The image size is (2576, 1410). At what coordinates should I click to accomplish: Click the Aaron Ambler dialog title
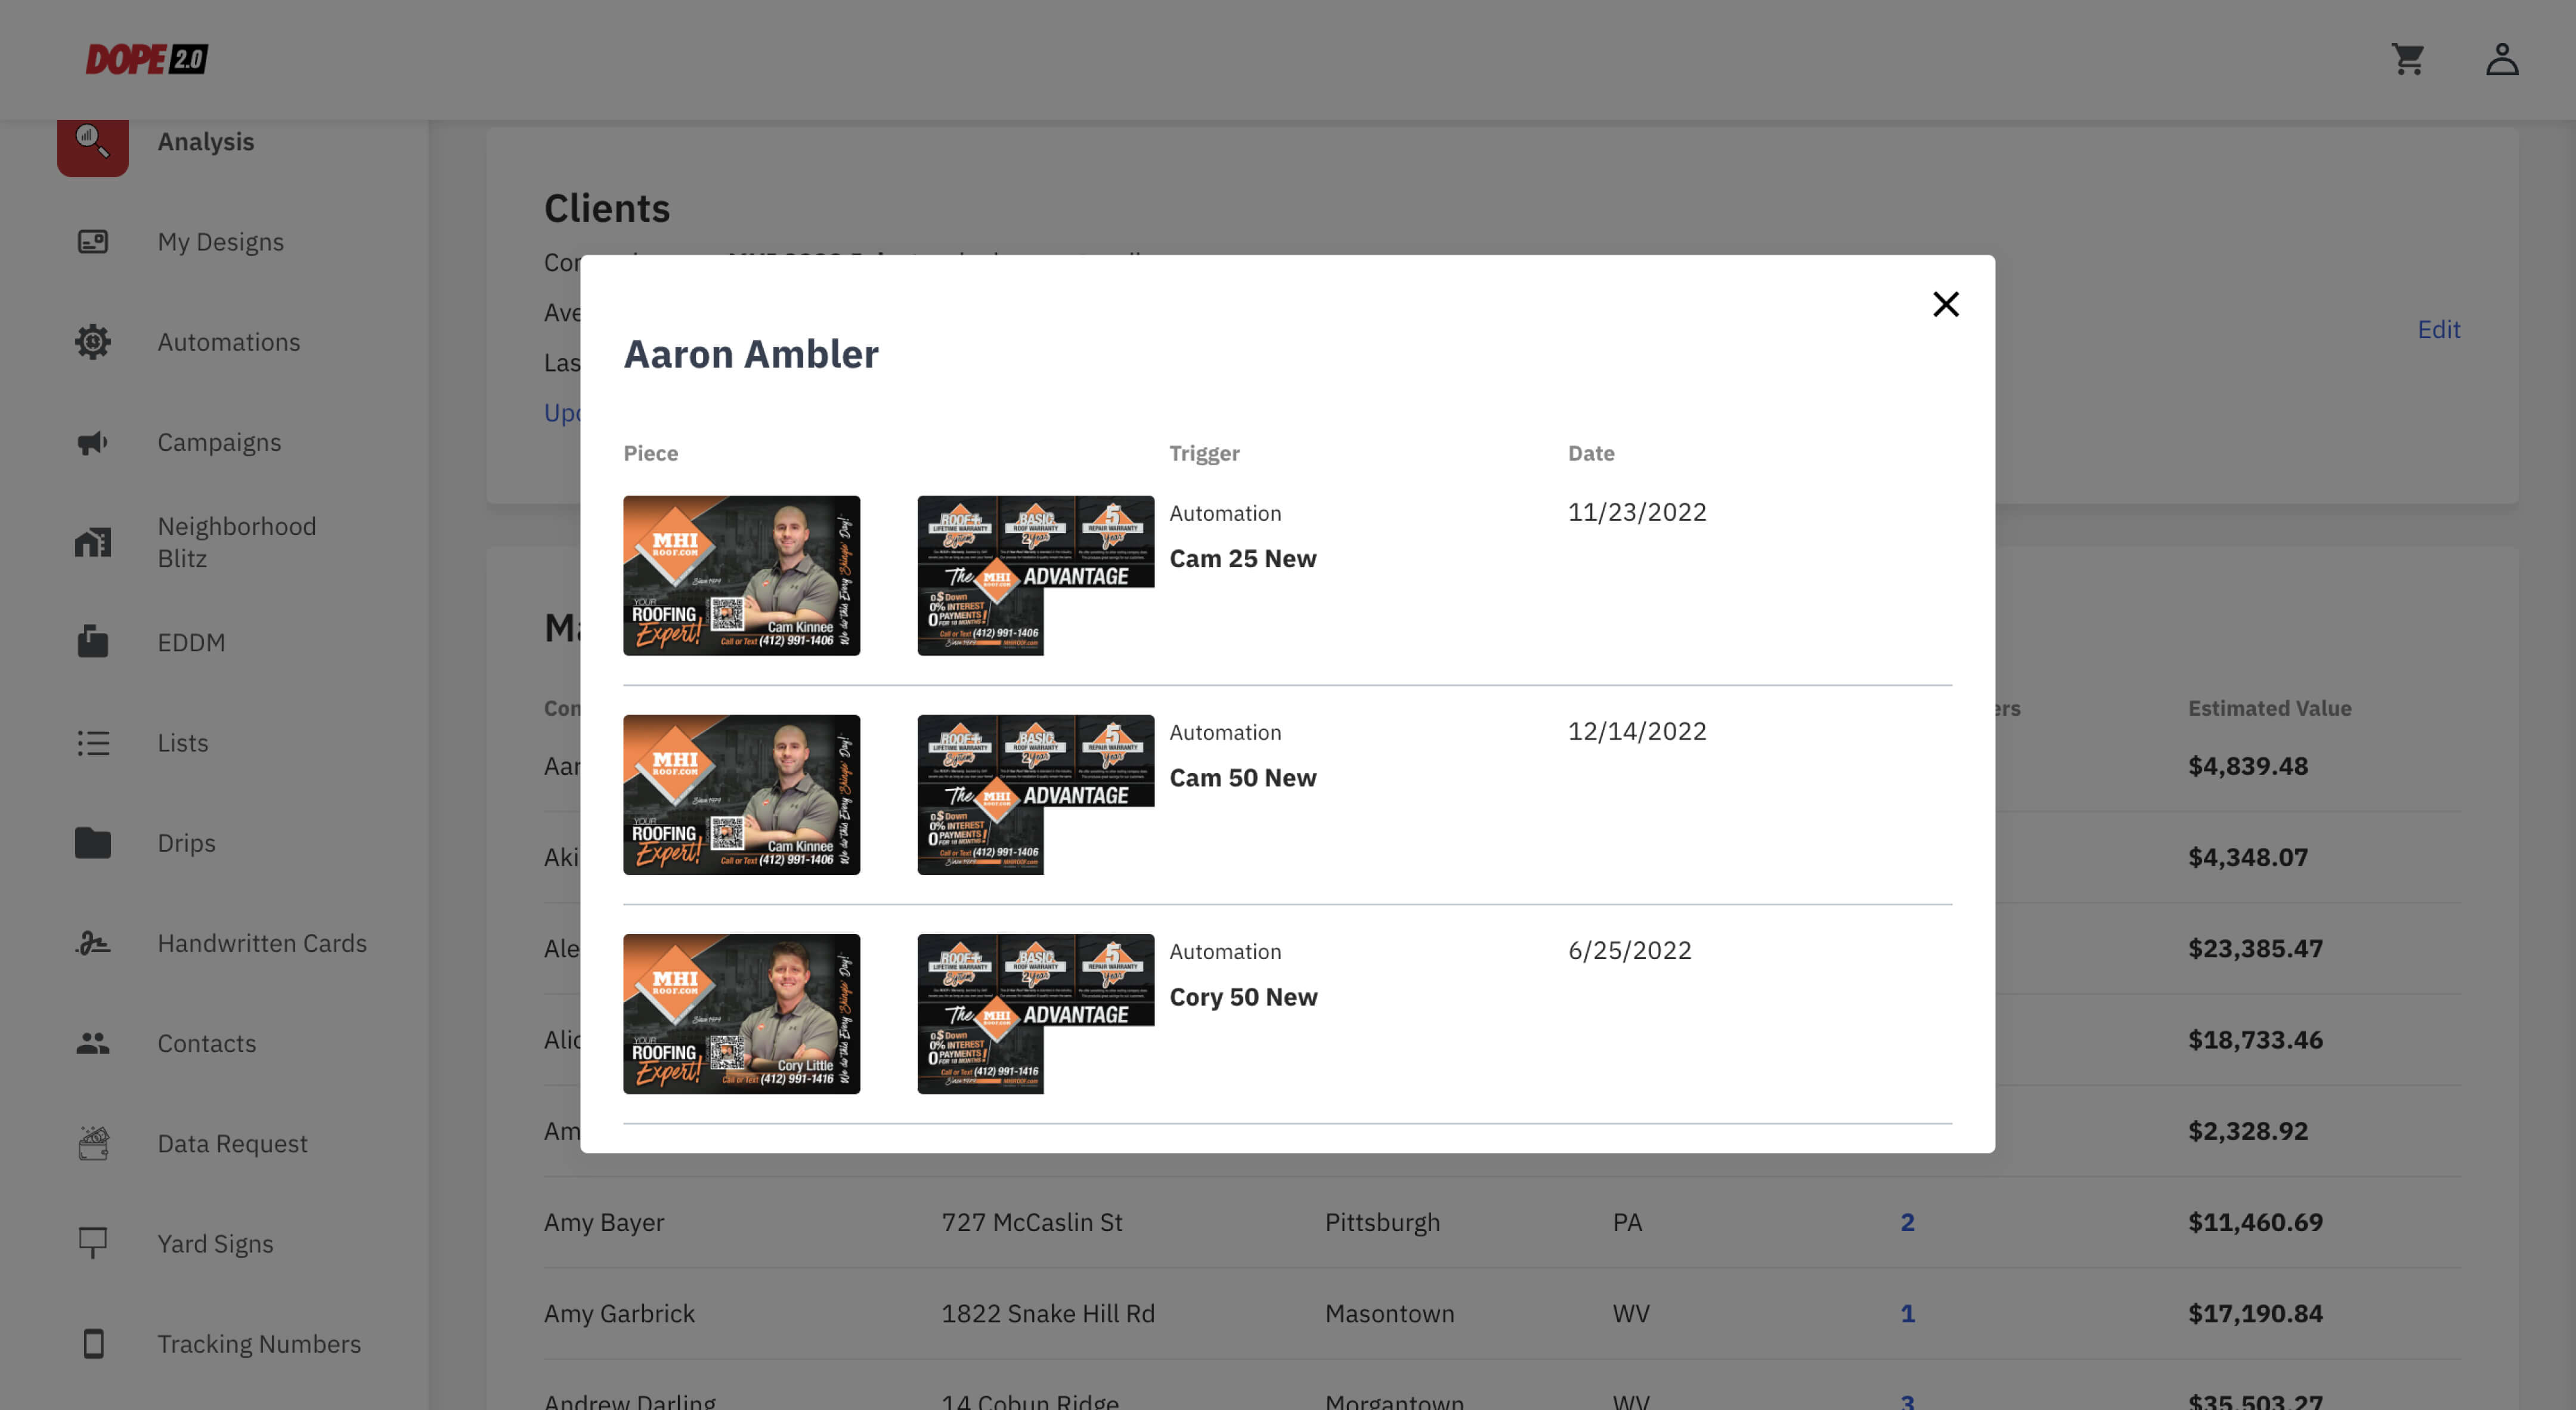pyautogui.click(x=751, y=354)
